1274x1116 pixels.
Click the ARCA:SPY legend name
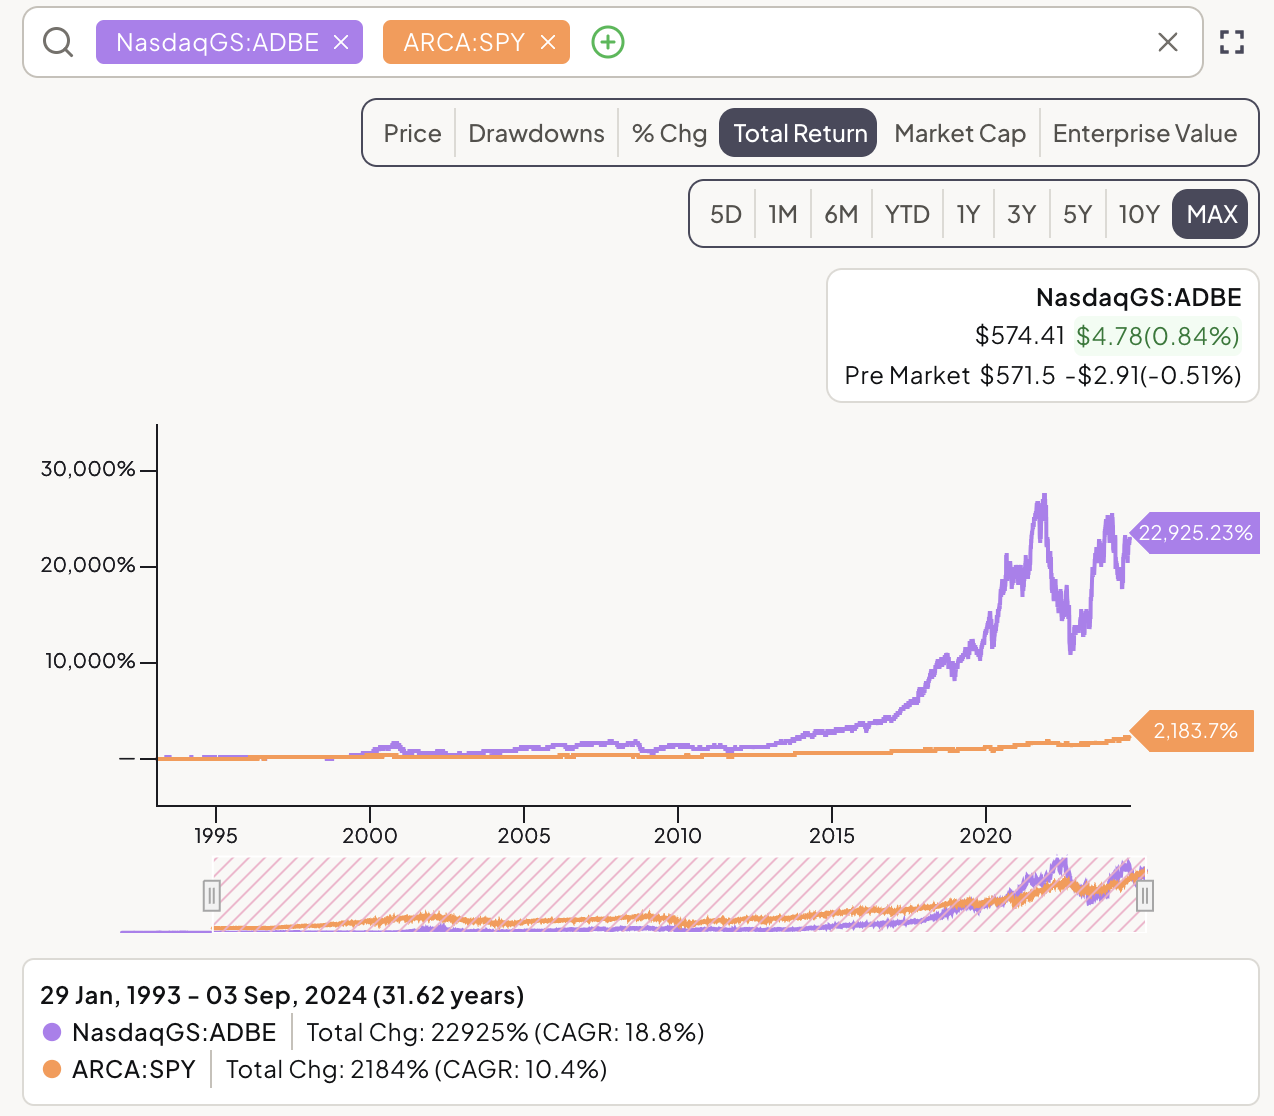134,1069
